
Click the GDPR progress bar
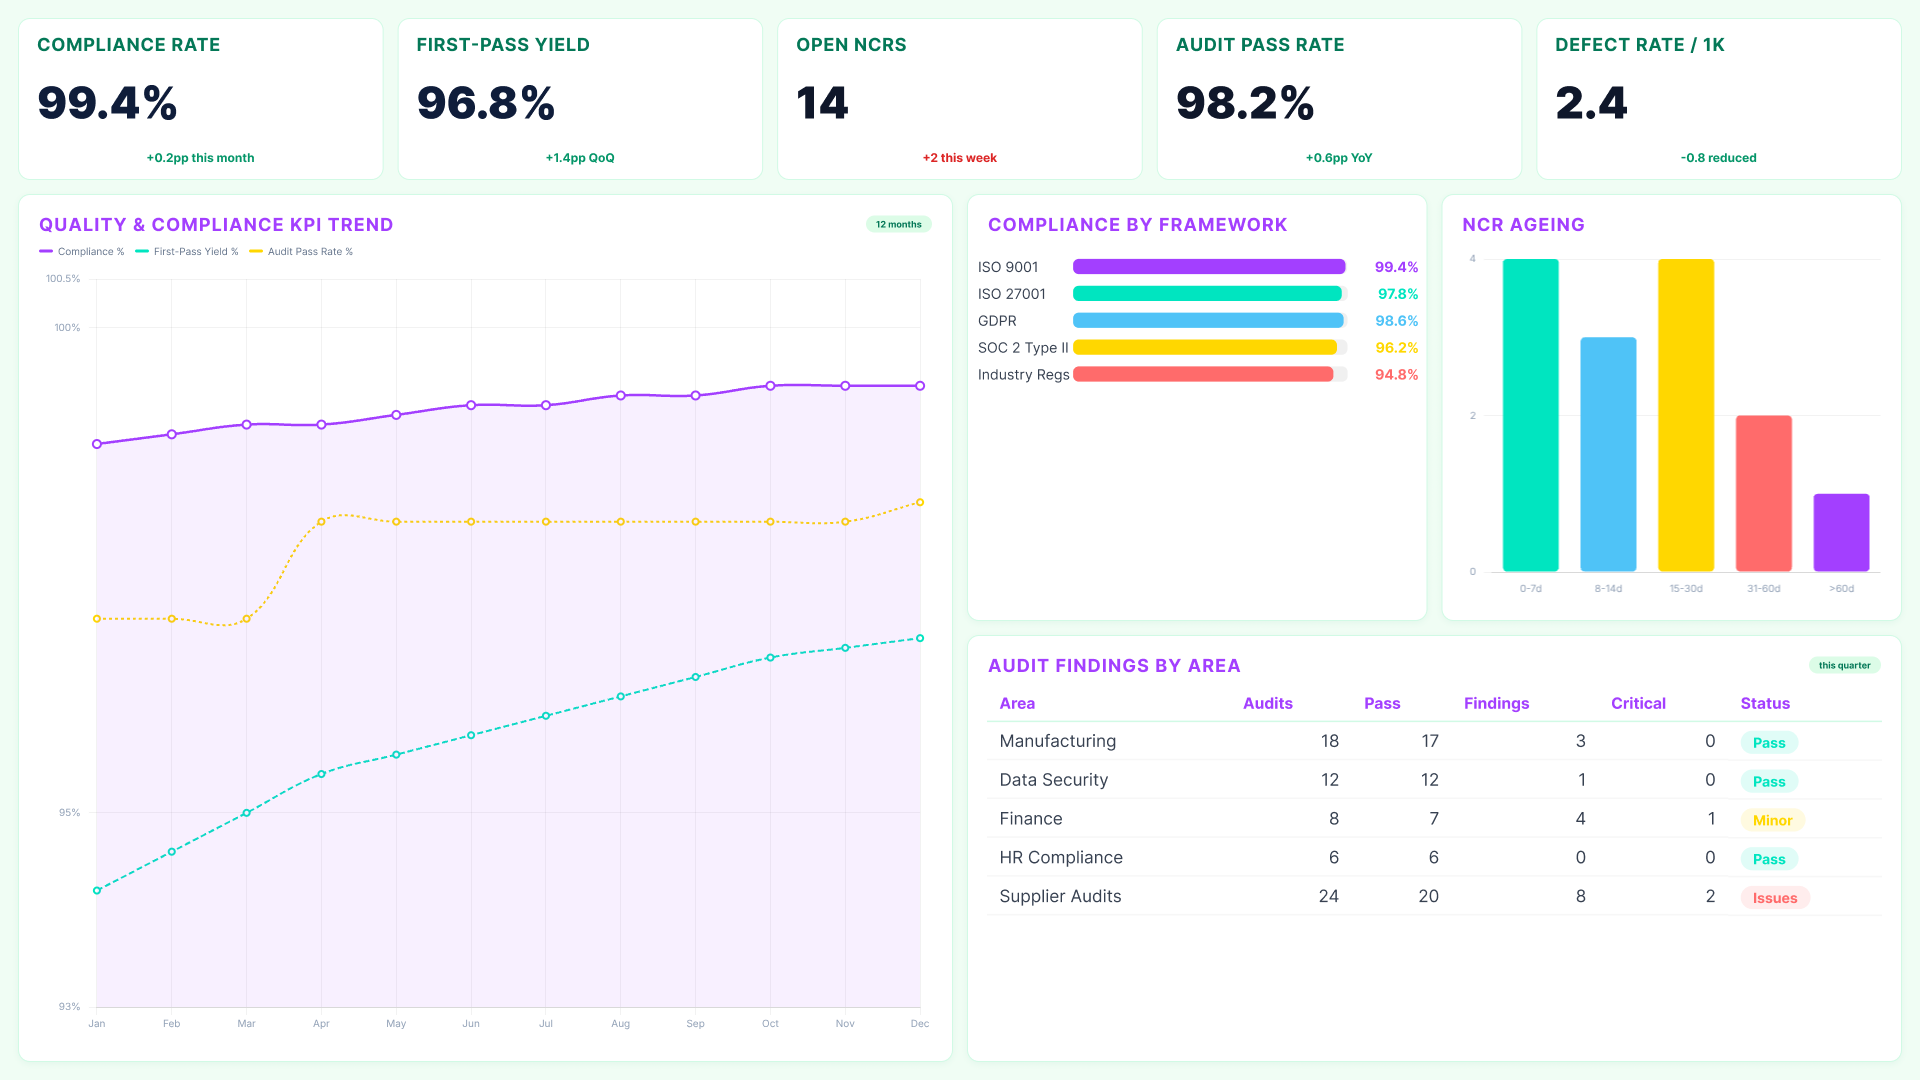tap(1210, 321)
